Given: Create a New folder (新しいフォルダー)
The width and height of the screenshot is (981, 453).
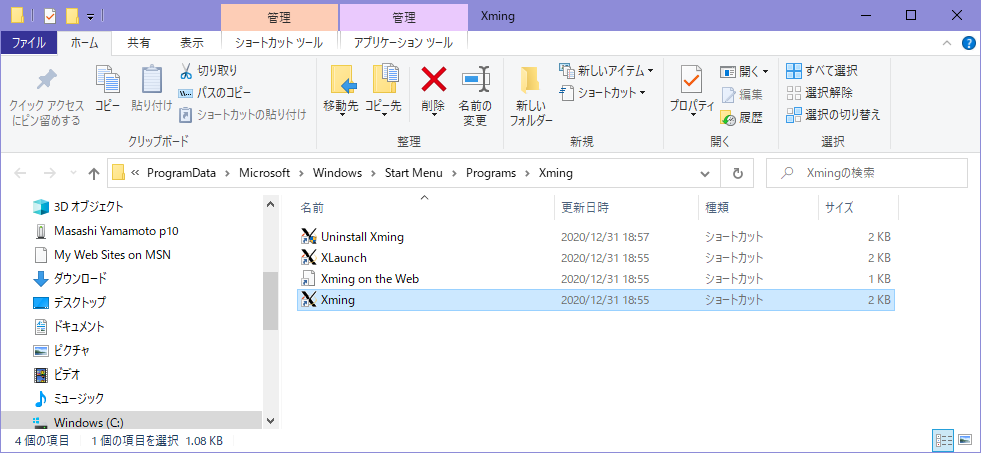Looking at the screenshot, I should pyautogui.click(x=531, y=96).
